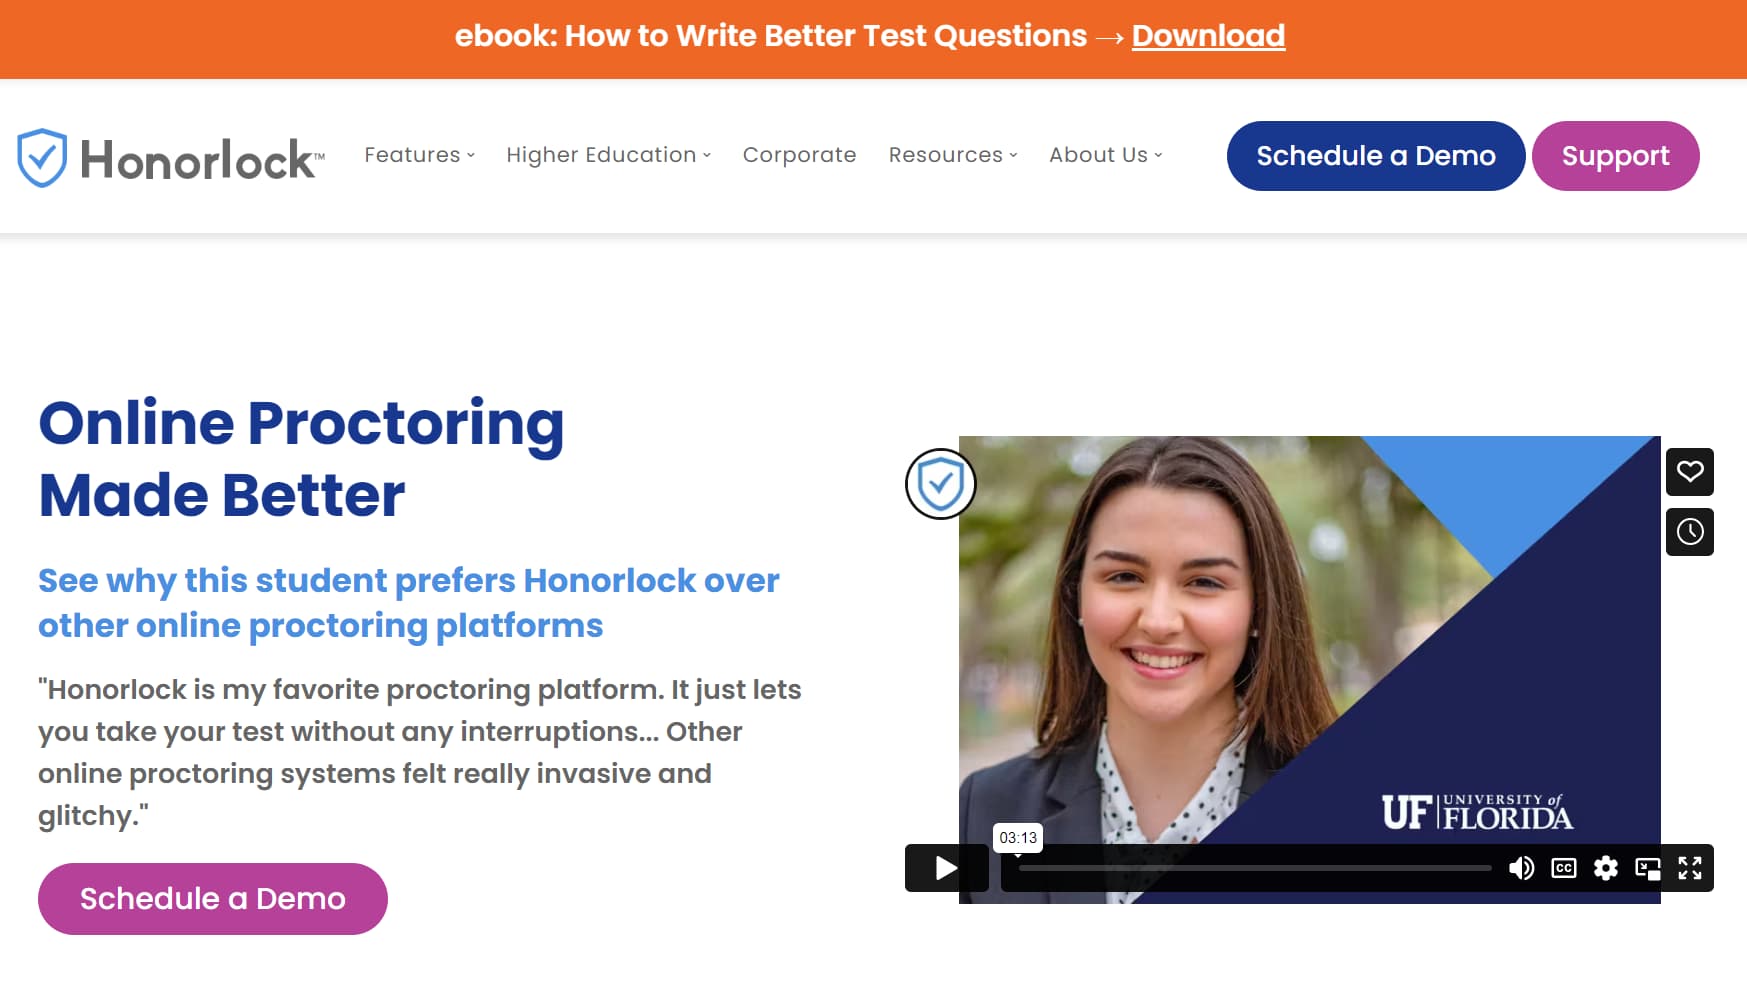Viewport: 1747px width, 985px height.
Task: Click the Schedule a Demo button
Action: coord(1374,156)
